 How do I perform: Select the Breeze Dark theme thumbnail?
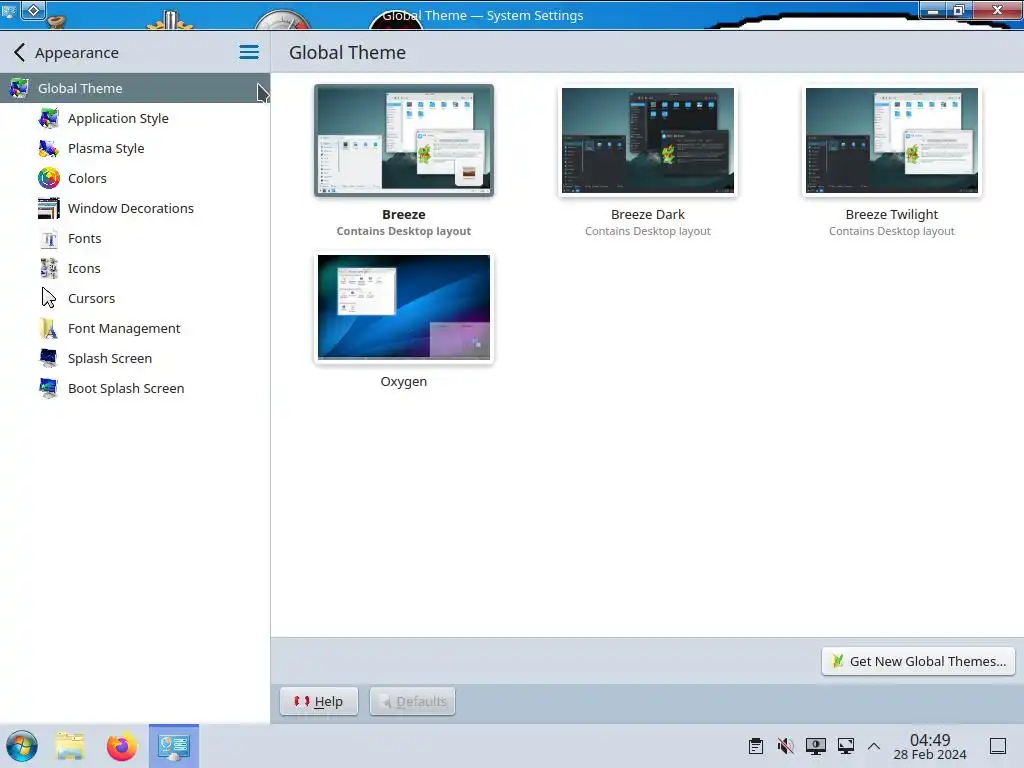click(x=648, y=140)
